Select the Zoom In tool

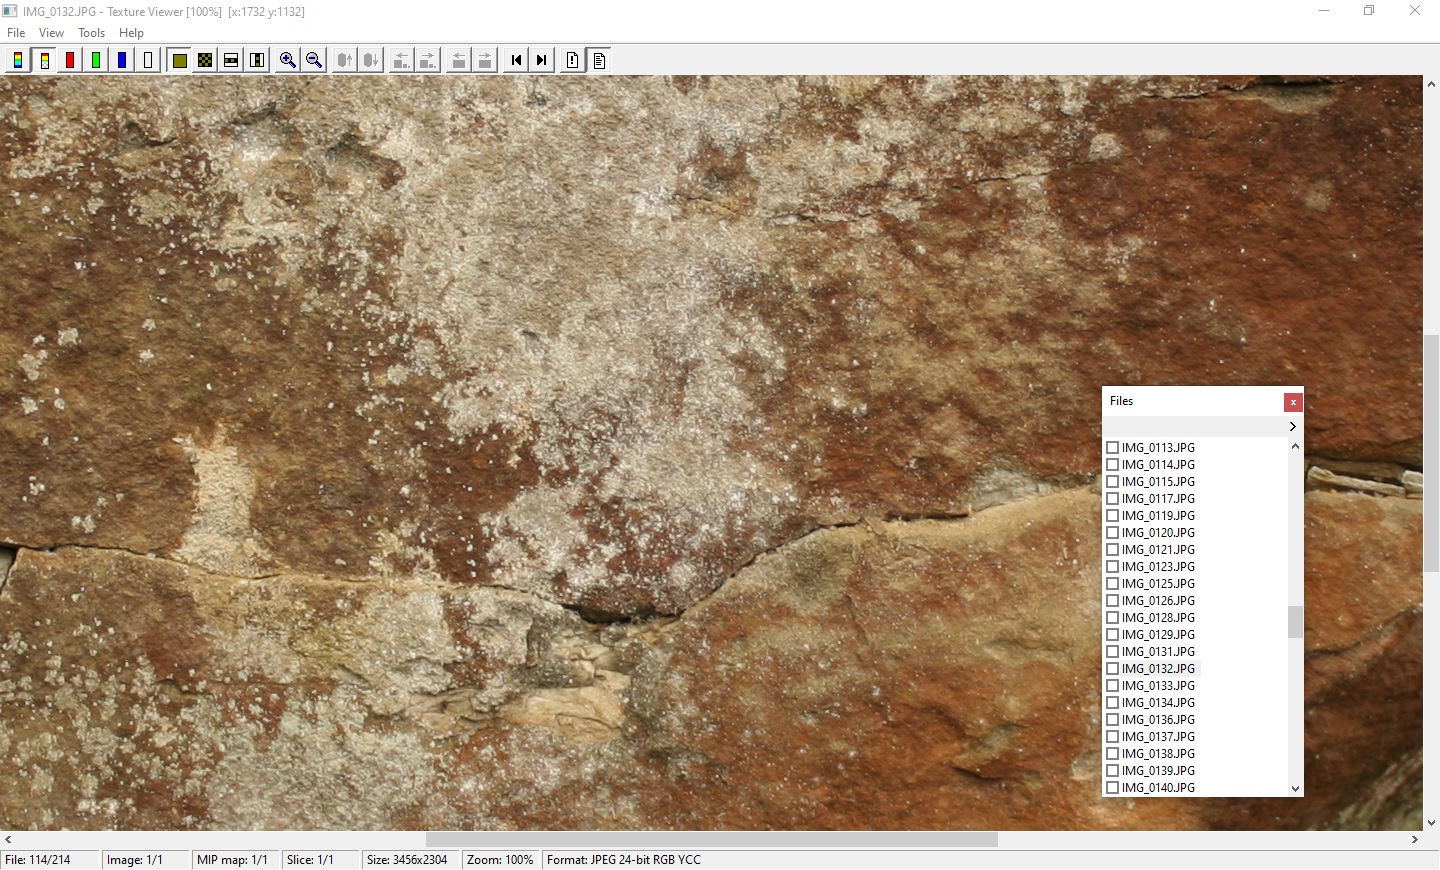click(287, 60)
